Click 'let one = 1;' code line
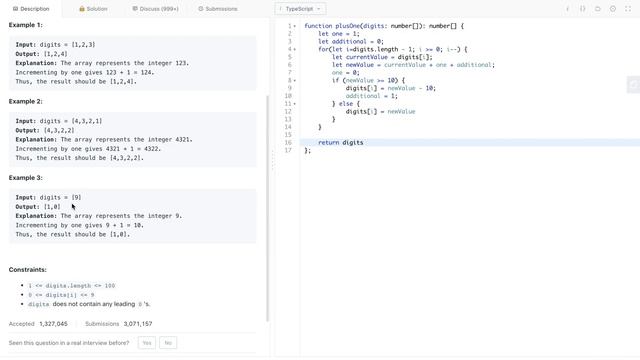Viewport: 640px width, 360px height. [x=339, y=34]
